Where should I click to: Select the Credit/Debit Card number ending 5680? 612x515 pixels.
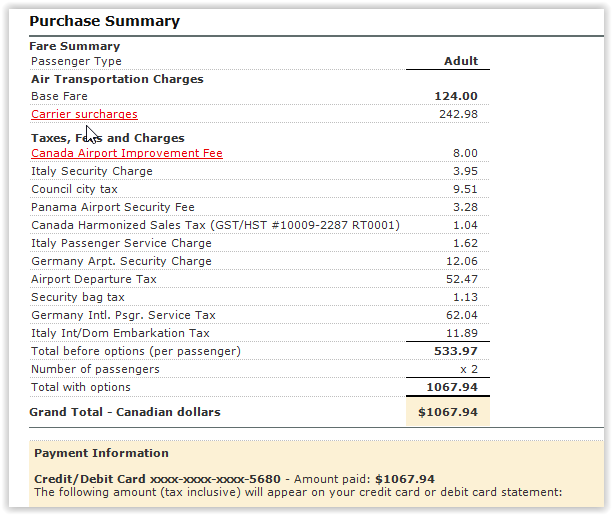click(x=157, y=479)
